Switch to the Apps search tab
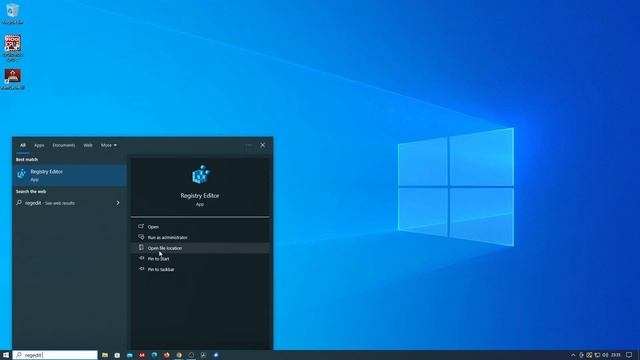This screenshot has height=360, width=640. [x=39, y=145]
